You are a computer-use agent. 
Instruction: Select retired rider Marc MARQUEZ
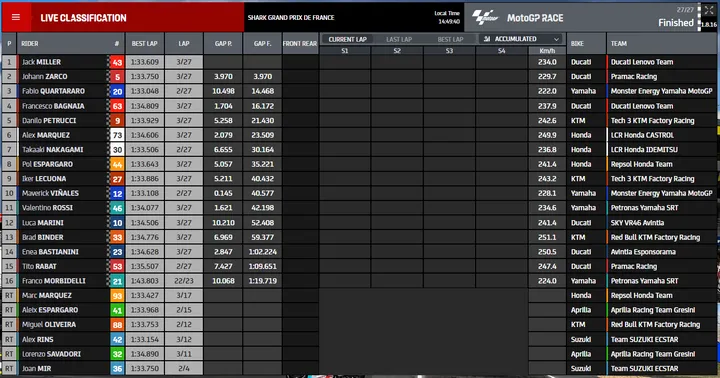point(47,295)
